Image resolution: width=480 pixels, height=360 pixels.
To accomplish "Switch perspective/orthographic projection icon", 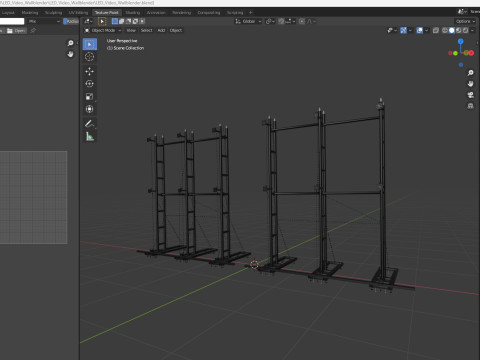I will [470, 106].
